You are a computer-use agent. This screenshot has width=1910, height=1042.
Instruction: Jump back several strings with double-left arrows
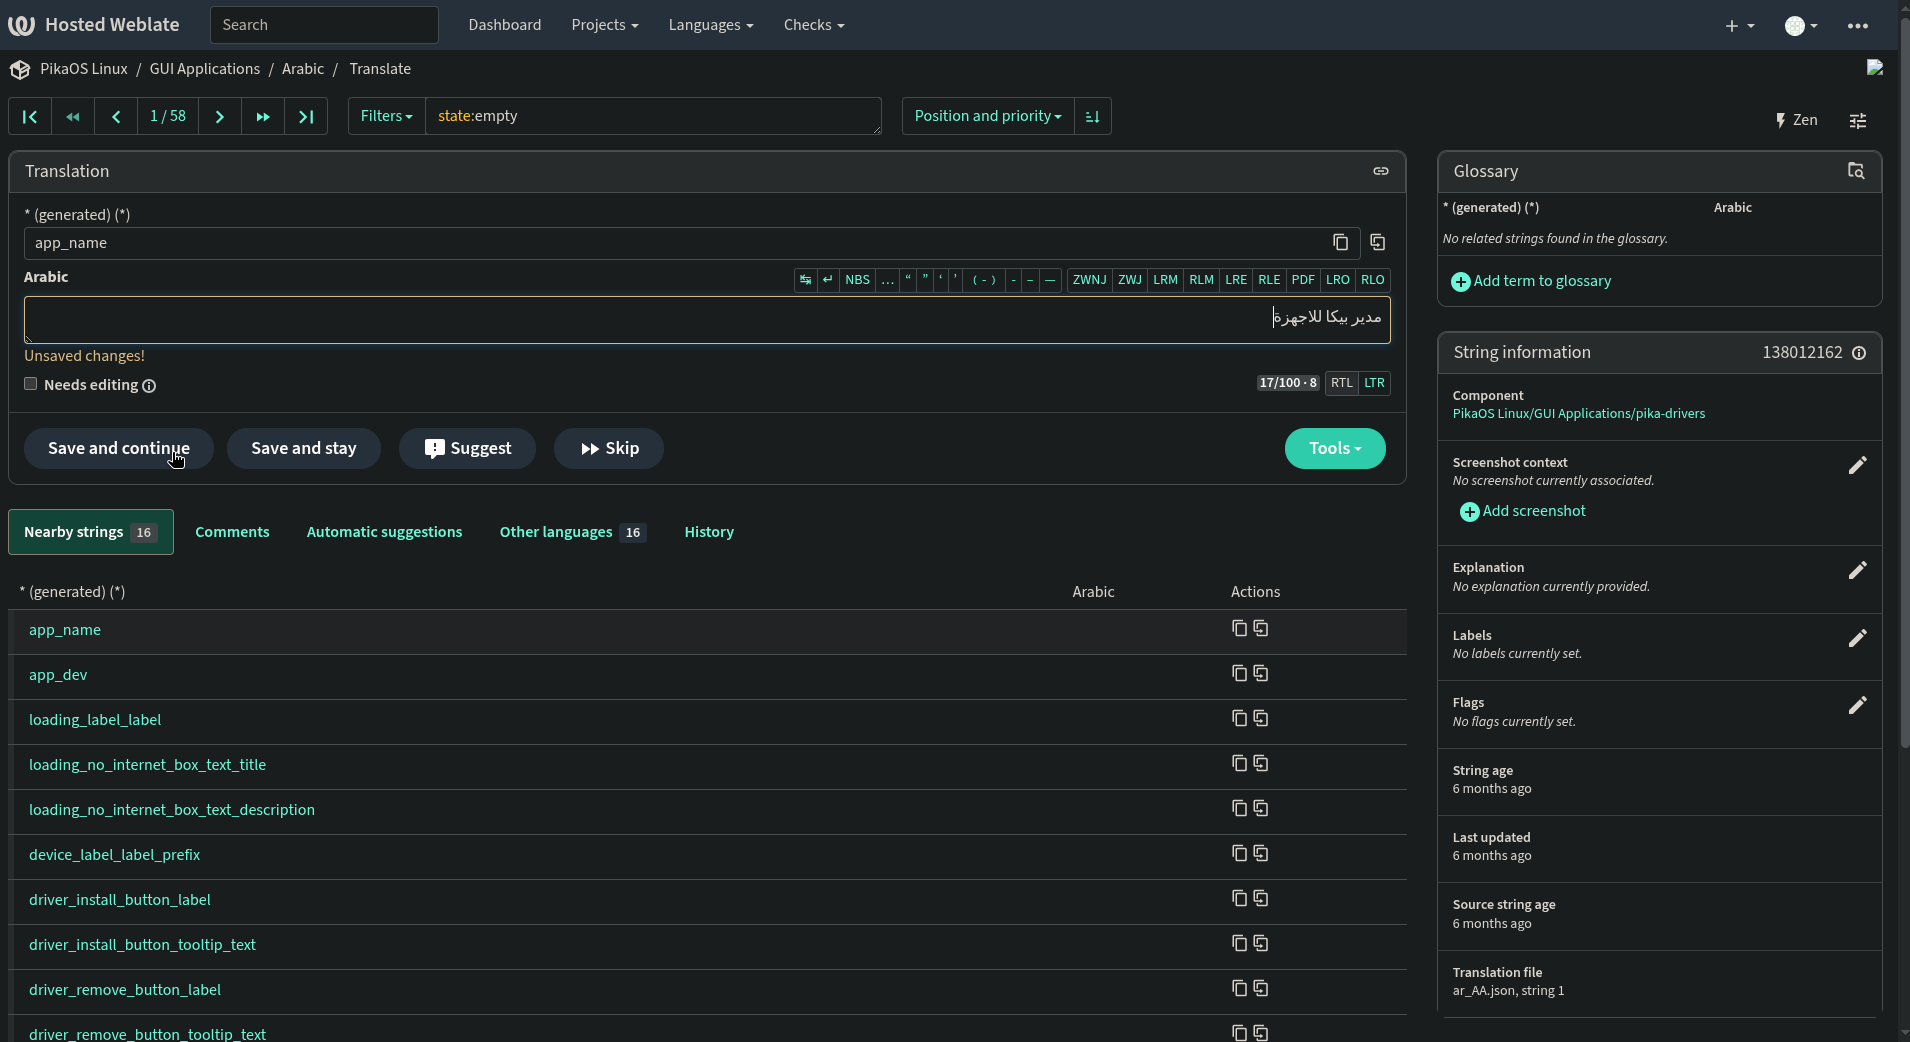[73, 116]
